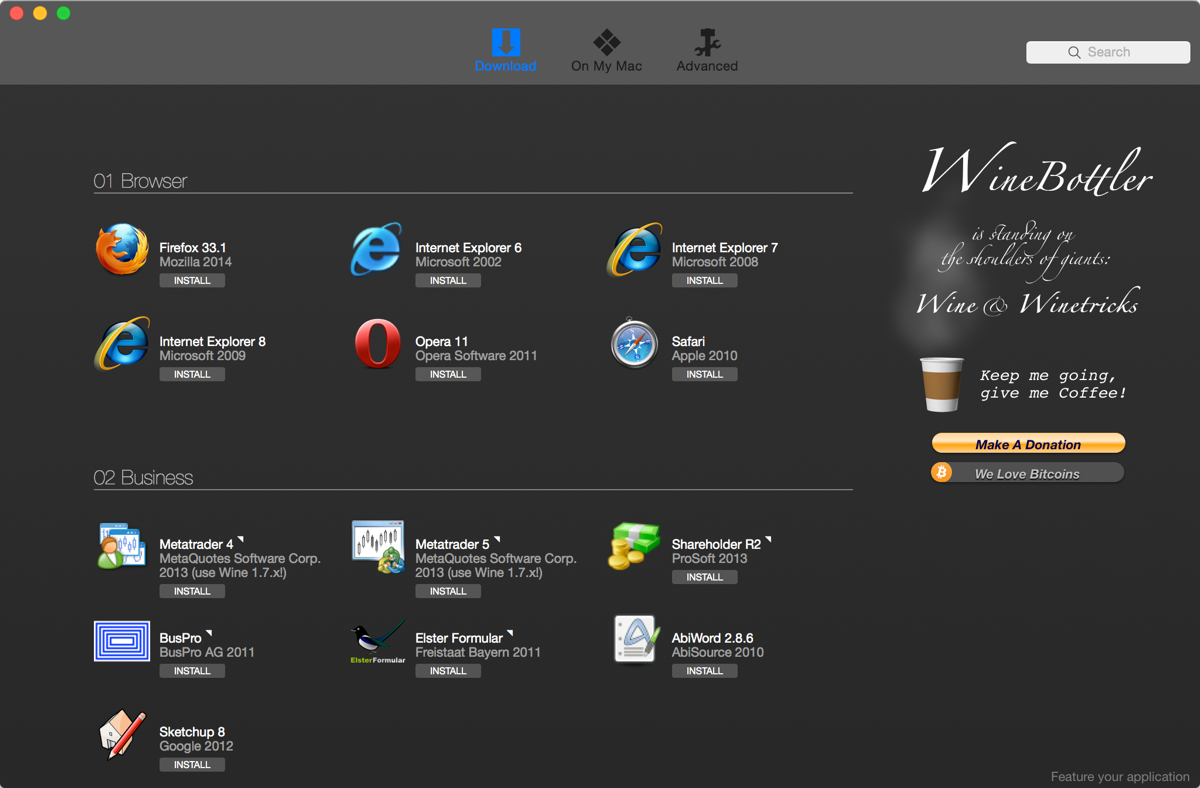Viewport: 1200px width, 788px height.
Task: Install Metatrader 4
Action: click(192, 592)
